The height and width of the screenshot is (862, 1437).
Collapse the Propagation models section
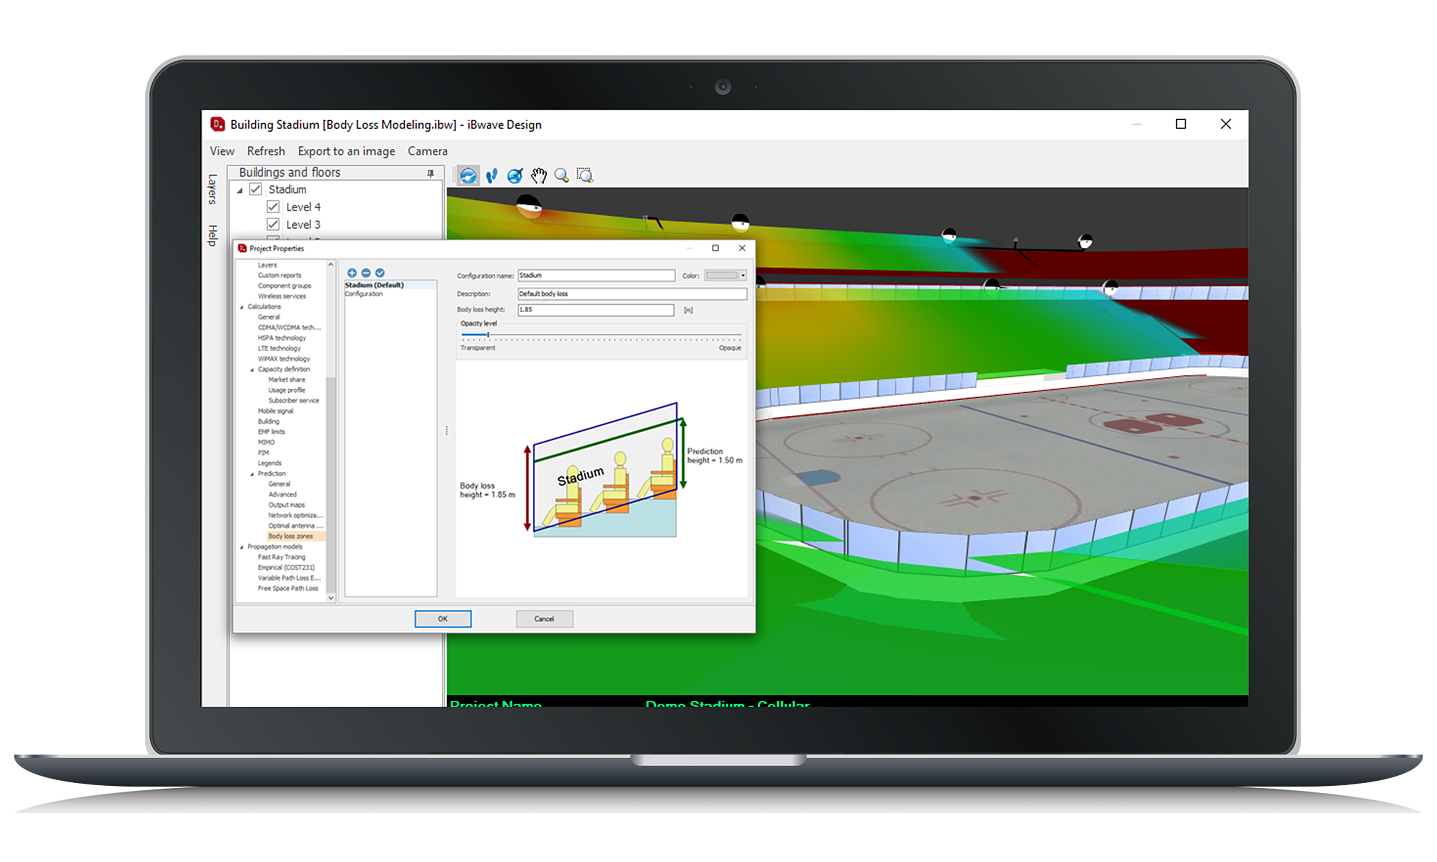coord(242,547)
